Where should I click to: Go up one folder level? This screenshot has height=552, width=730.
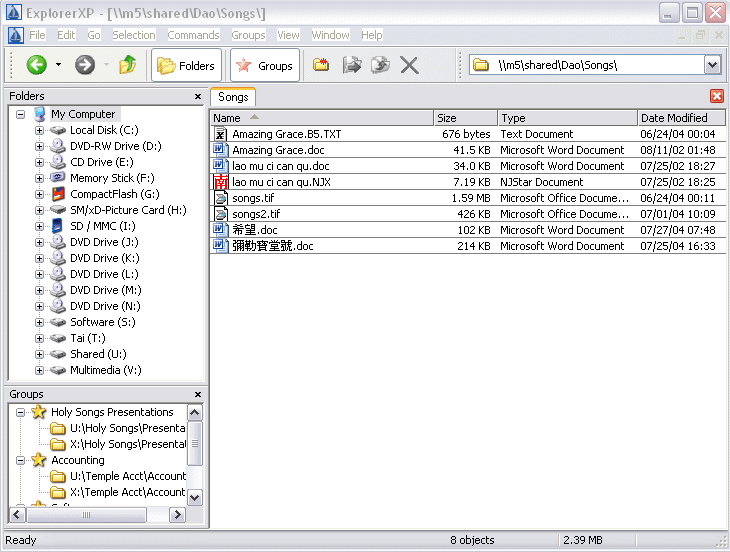(x=127, y=65)
